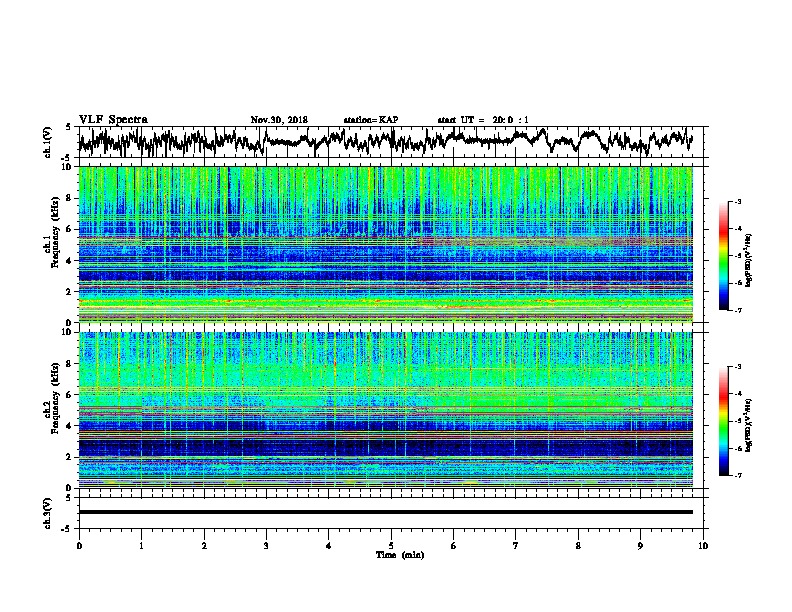
Task: Click the "ch.3(V)" axis label
Action: (47, 513)
